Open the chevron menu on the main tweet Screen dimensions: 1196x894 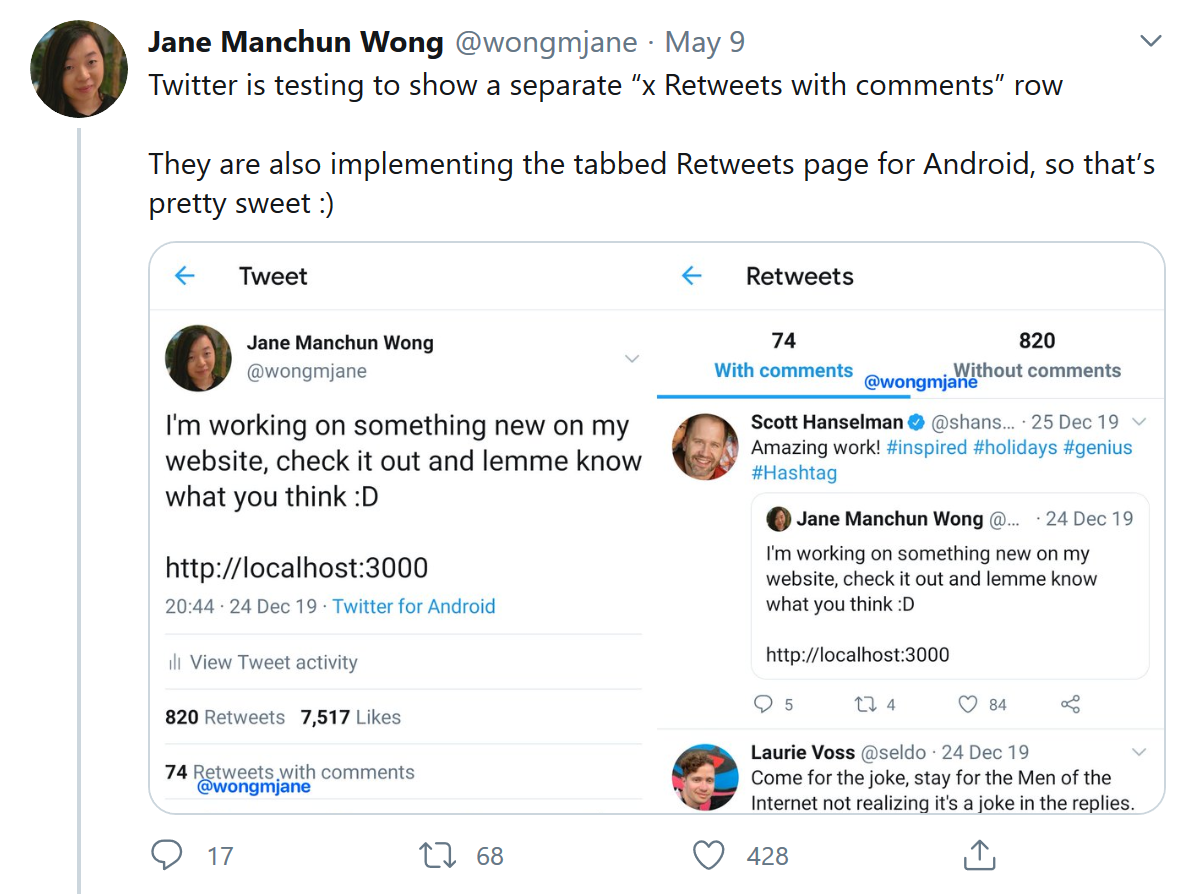[1151, 42]
